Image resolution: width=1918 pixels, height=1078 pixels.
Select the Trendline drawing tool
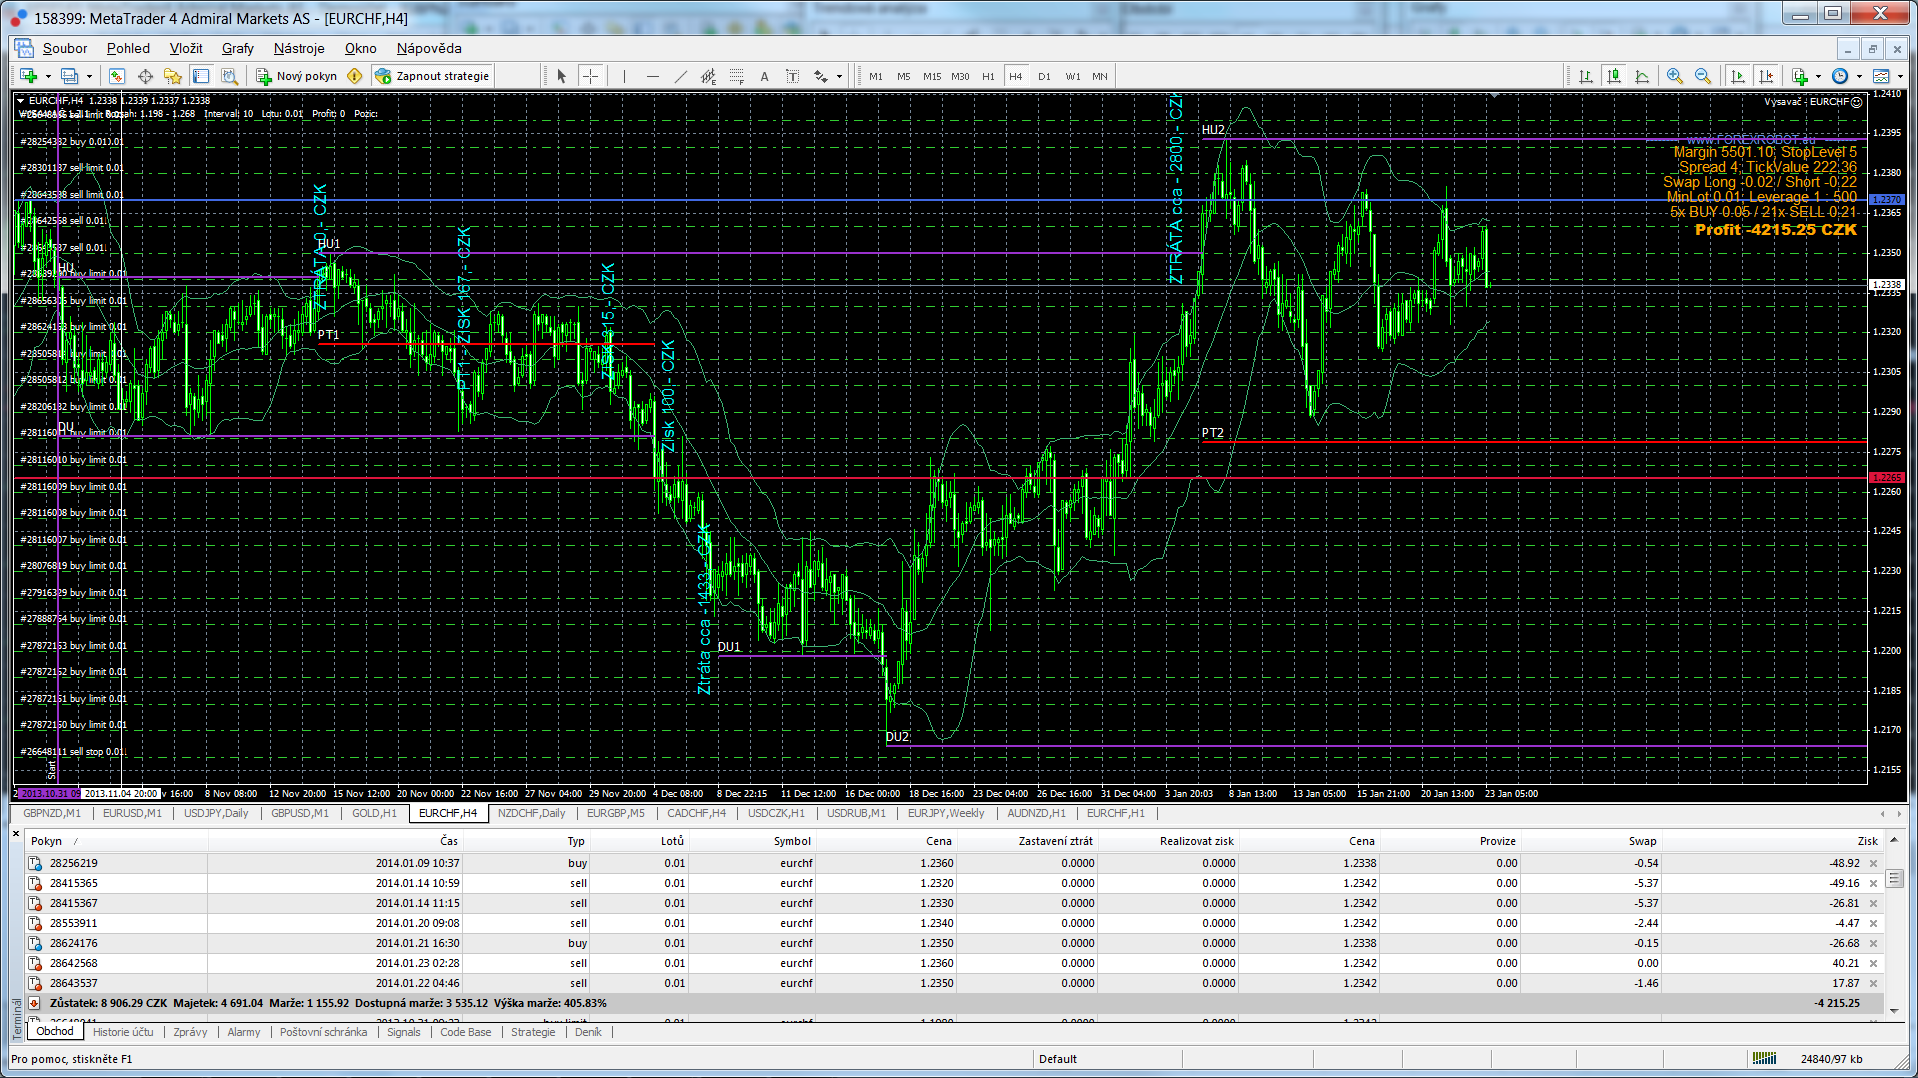click(x=680, y=76)
